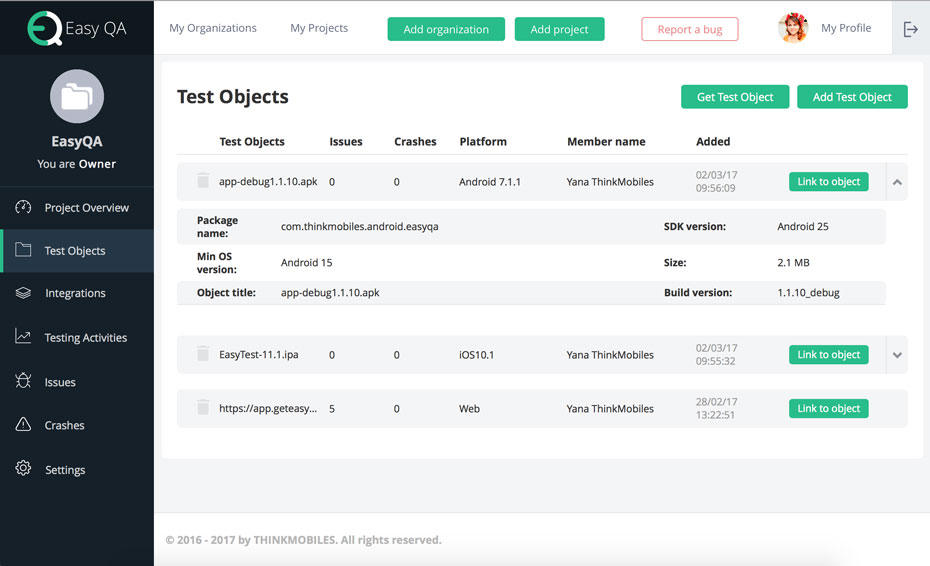Collapse the app-debug1.1.10.apk details row
The height and width of the screenshot is (566, 930).
coord(897,182)
